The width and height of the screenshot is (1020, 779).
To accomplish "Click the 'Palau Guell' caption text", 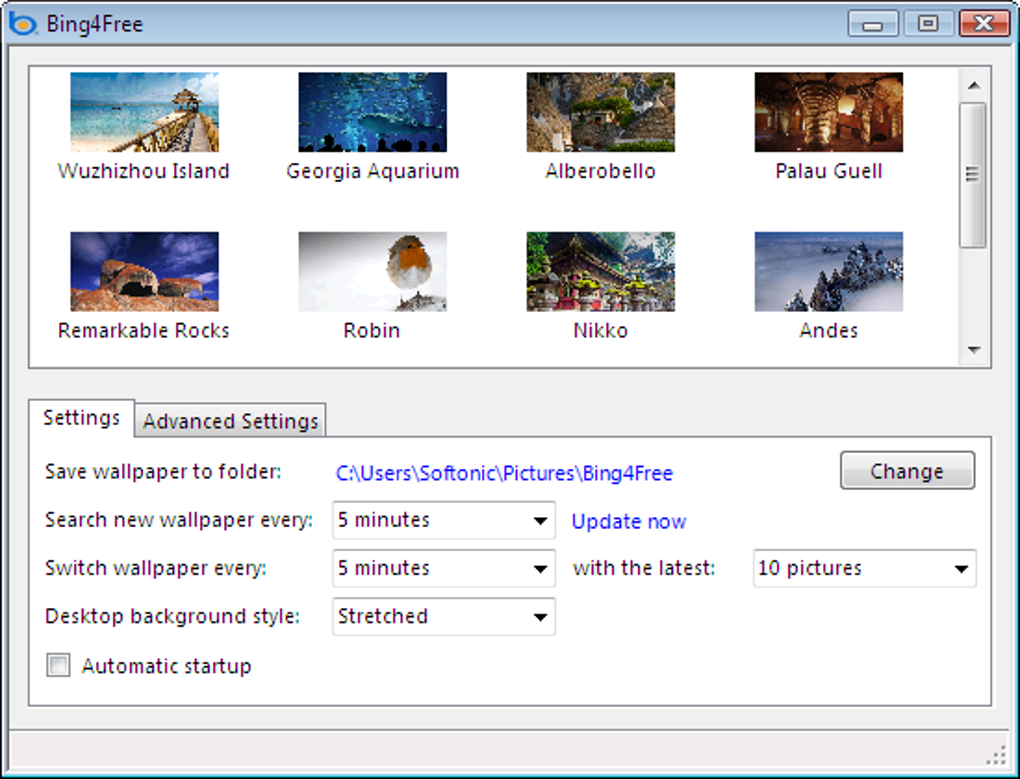I will 829,171.
